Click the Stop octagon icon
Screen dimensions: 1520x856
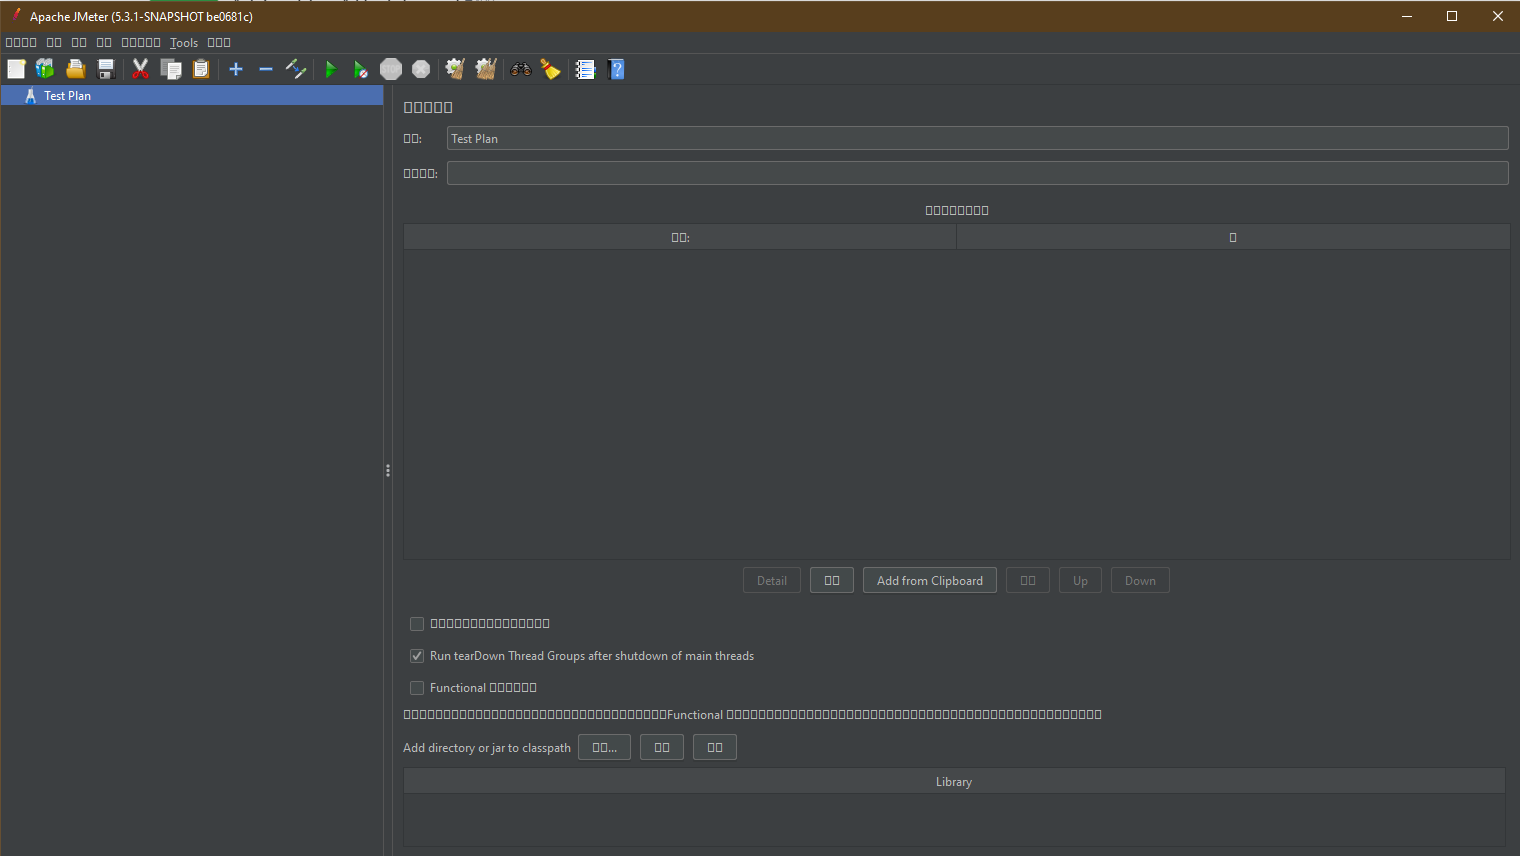391,69
